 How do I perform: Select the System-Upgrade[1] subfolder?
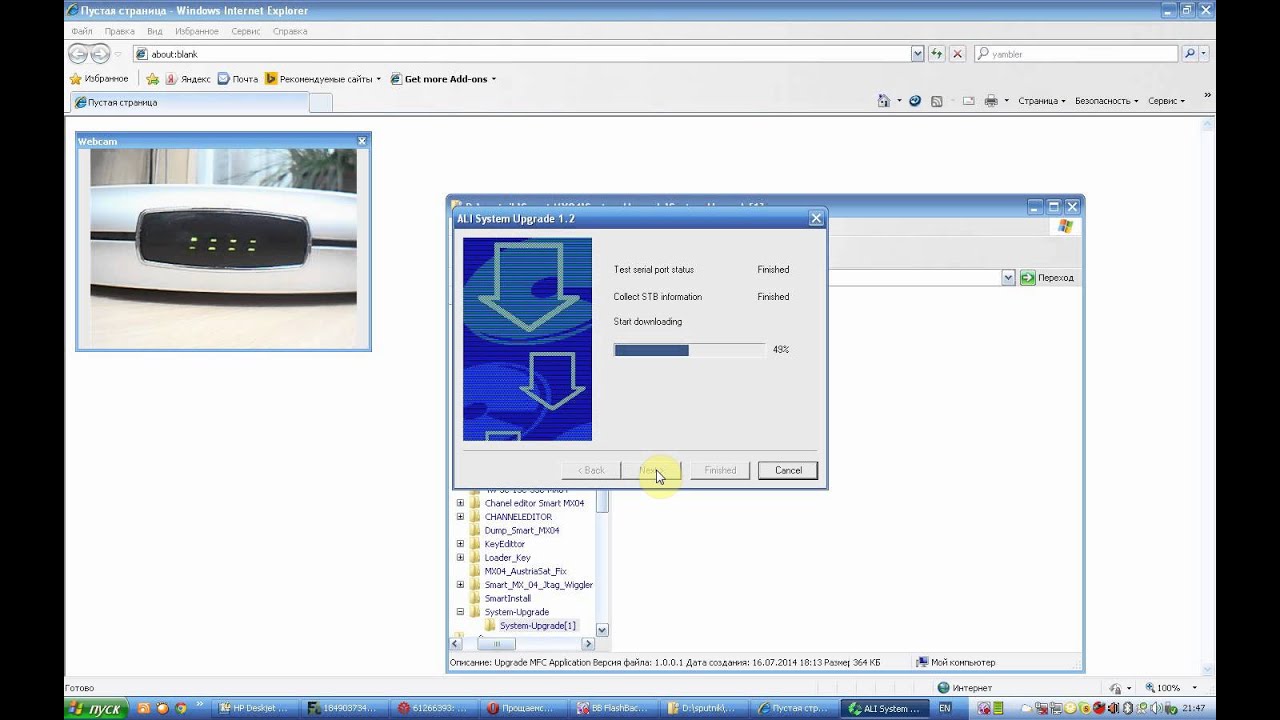tap(538, 626)
